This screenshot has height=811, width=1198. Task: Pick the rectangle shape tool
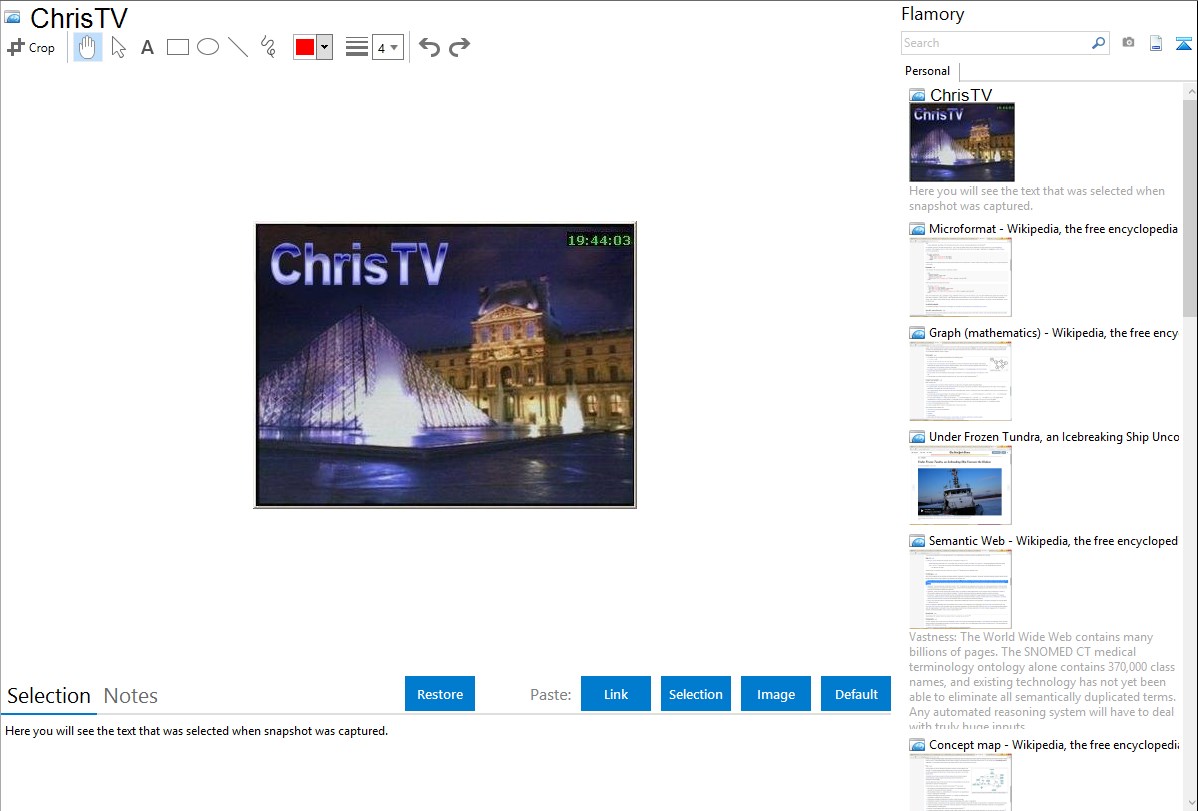pyautogui.click(x=178, y=47)
